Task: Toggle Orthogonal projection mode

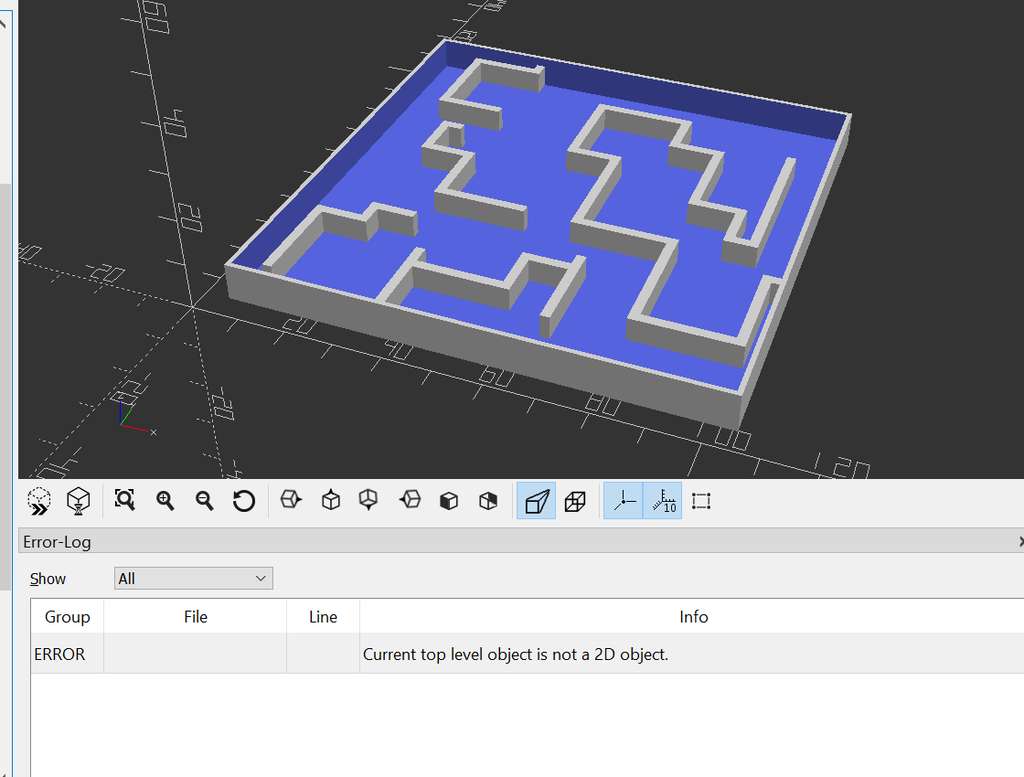Action: click(575, 501)
